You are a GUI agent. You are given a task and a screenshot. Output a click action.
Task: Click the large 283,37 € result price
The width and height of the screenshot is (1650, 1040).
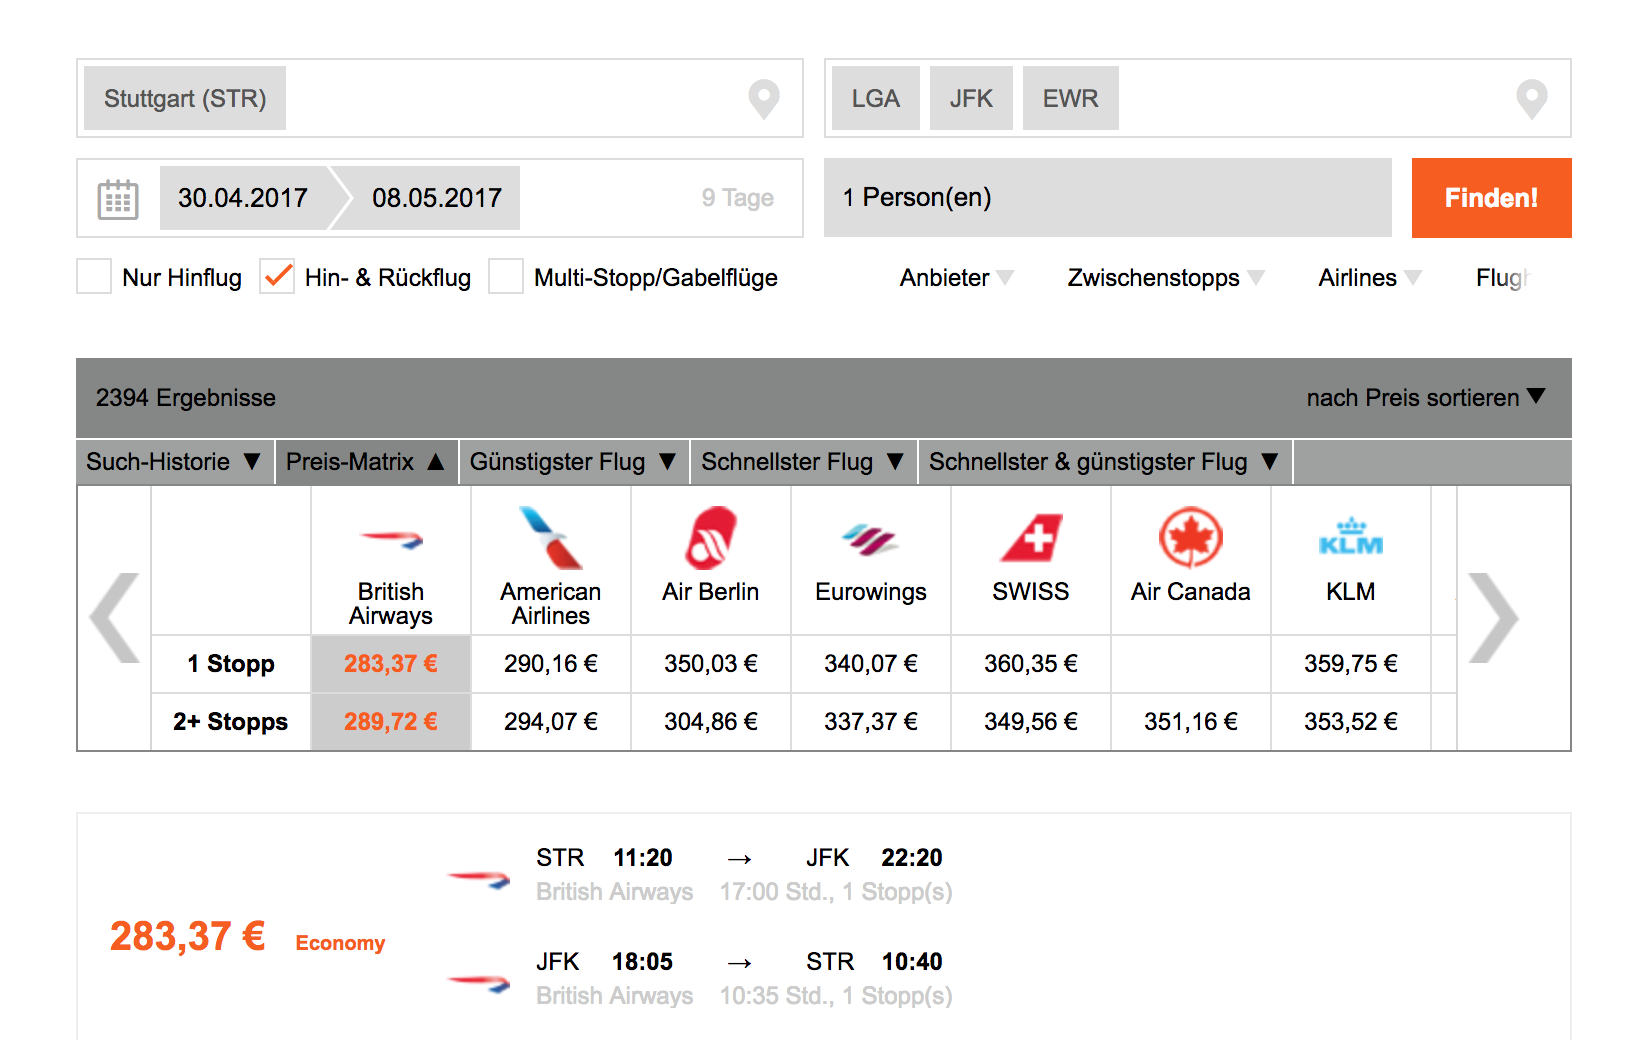(x=187, y=937)
